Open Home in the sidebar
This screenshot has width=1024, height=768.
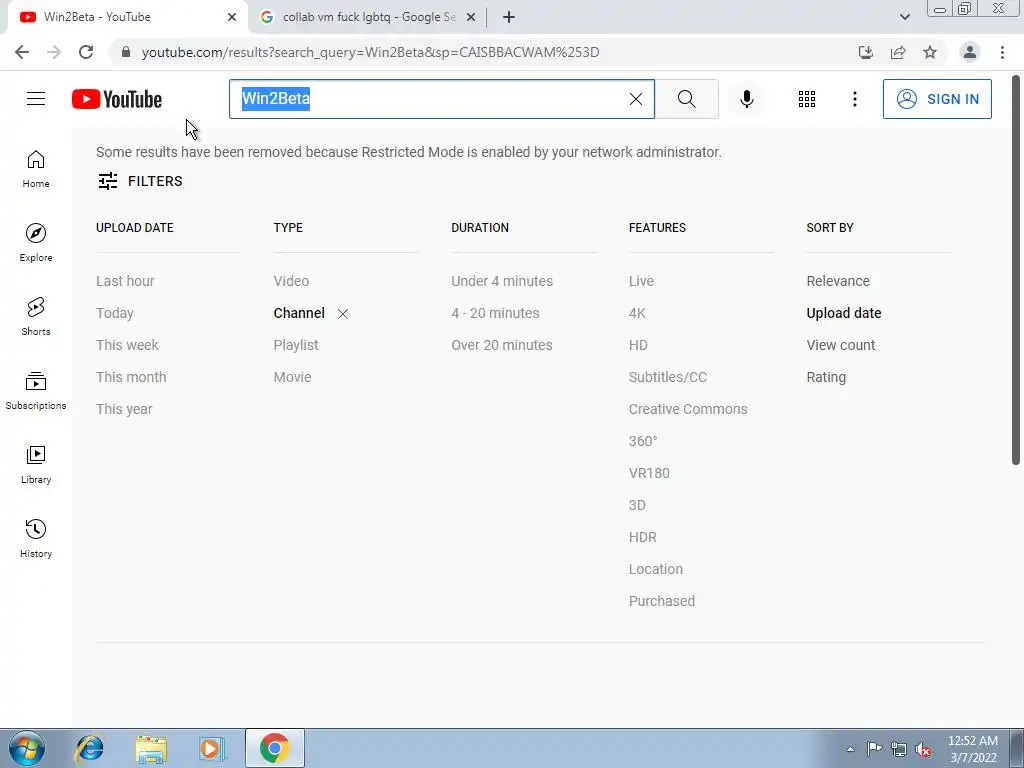36,169
